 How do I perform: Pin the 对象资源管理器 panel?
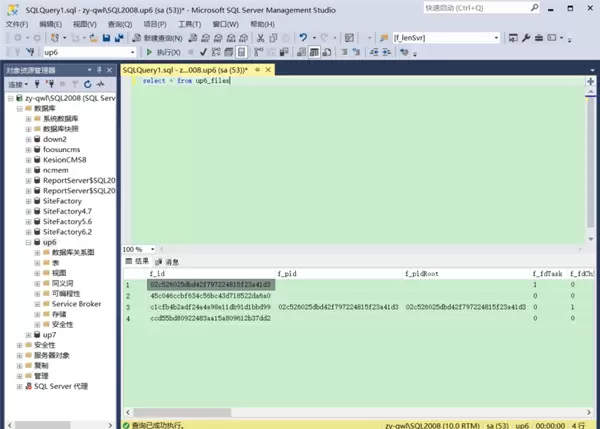click(100, 71)
